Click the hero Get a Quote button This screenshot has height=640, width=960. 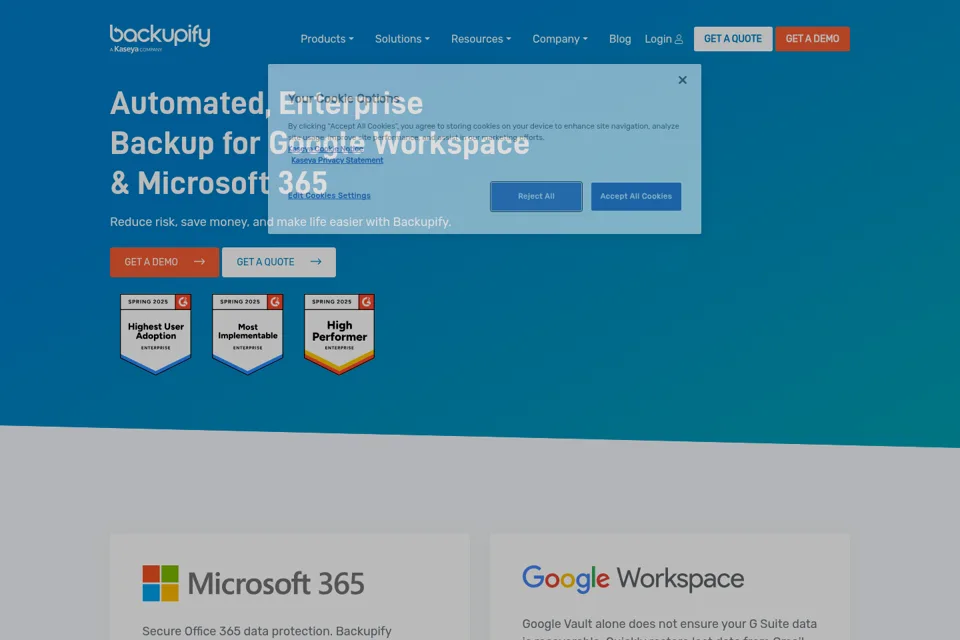pyautogui.click(x=279, y=262)
